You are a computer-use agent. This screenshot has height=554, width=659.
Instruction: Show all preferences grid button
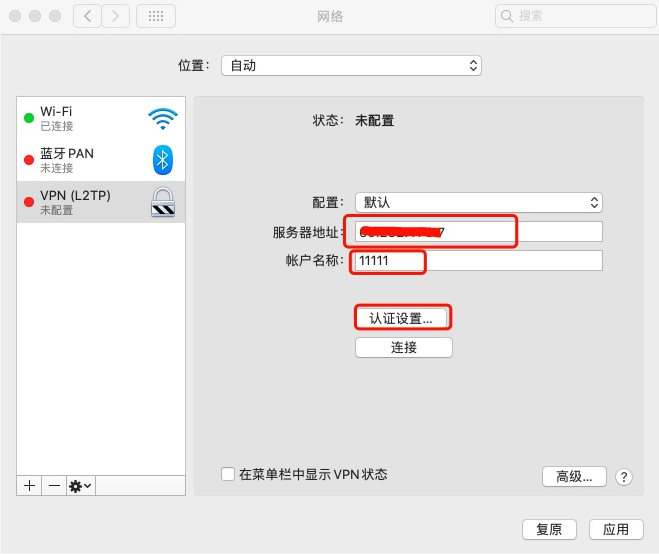(156, 16)
